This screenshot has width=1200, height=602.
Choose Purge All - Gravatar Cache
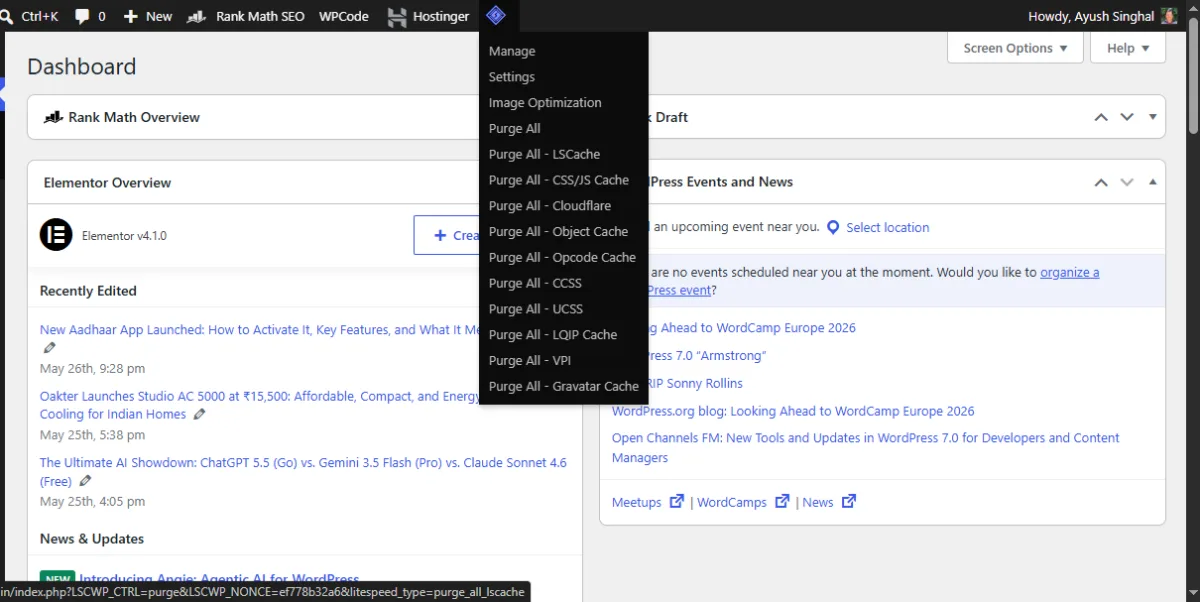click(x=564, y=387)
